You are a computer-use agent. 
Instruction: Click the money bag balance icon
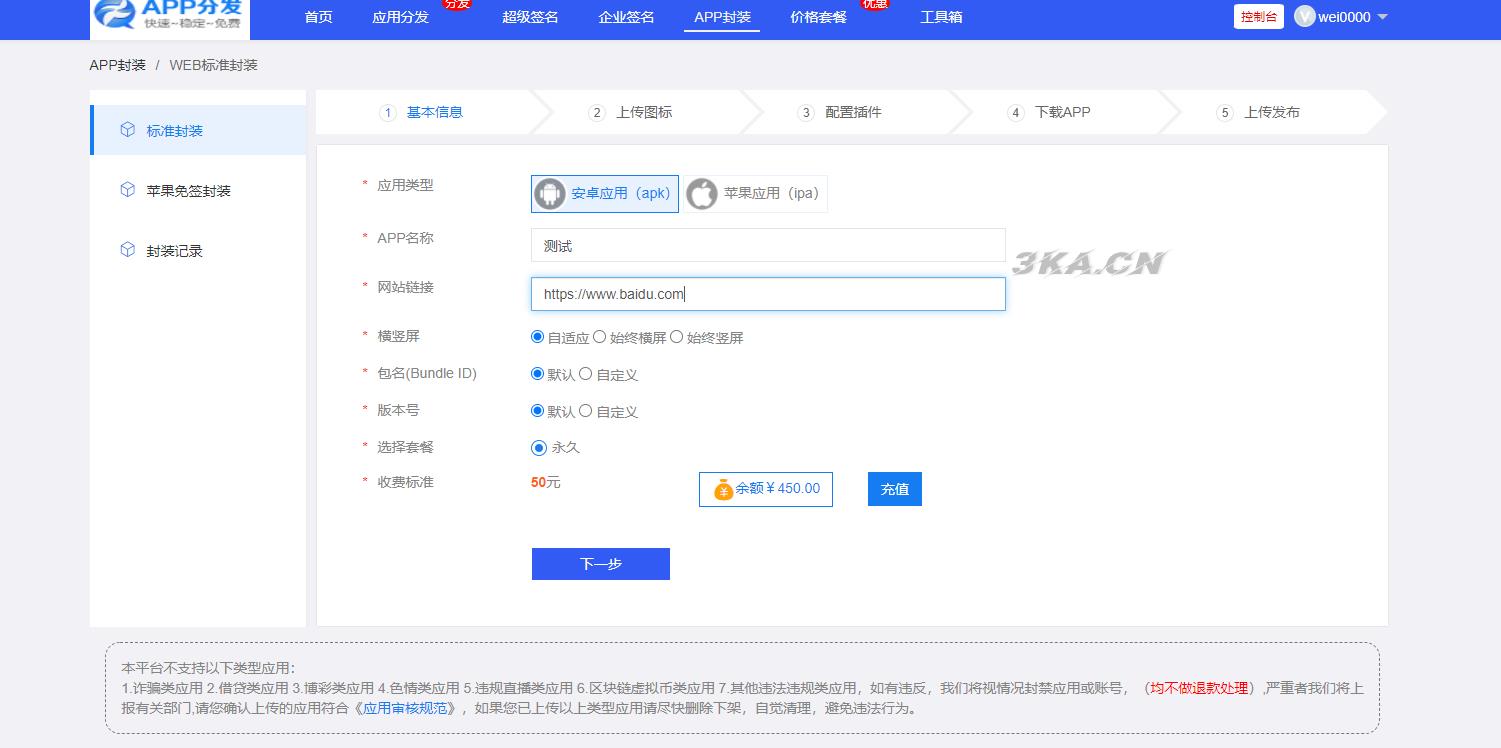pyautogui.click(x=723, y=490)
